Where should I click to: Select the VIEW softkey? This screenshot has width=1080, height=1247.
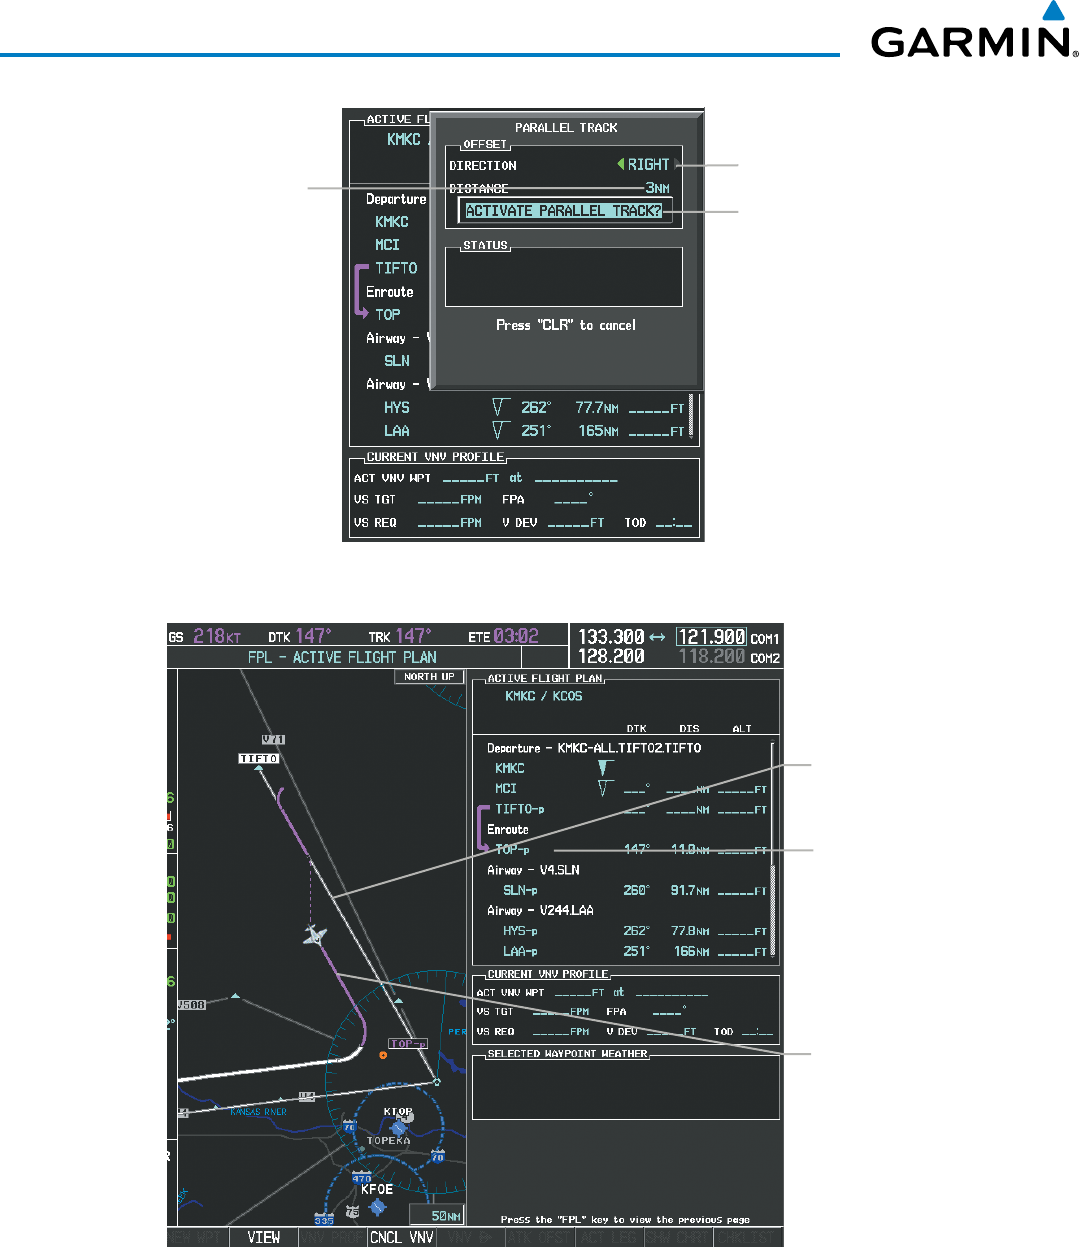[263, 1237]
